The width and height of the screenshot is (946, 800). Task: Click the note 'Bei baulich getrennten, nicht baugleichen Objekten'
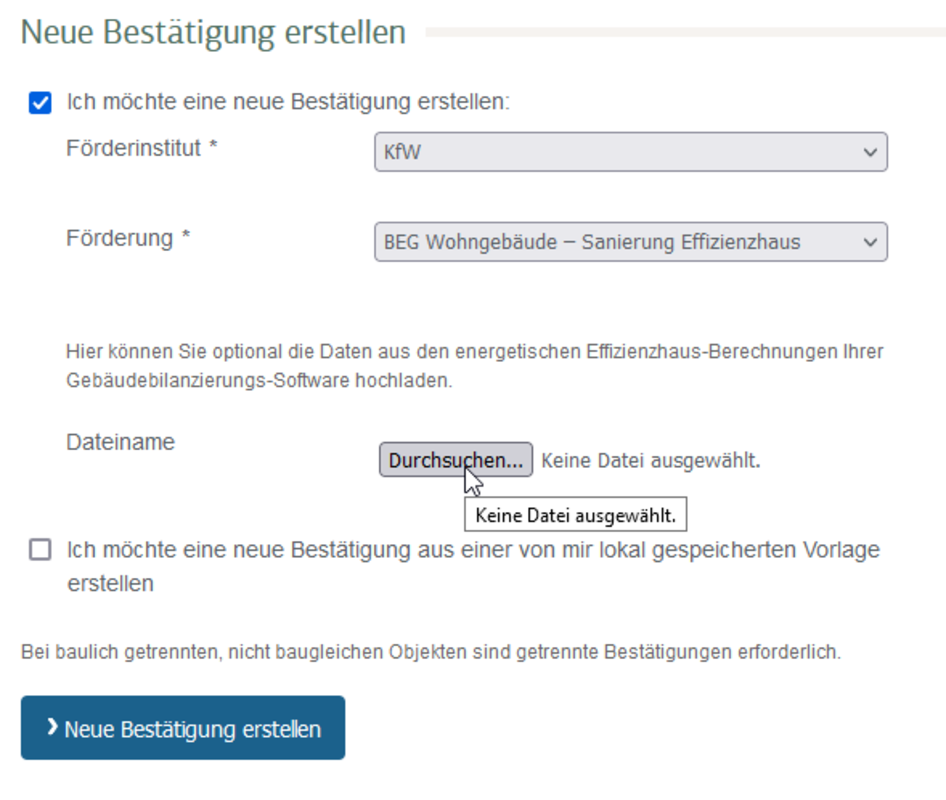coord(431,652)
